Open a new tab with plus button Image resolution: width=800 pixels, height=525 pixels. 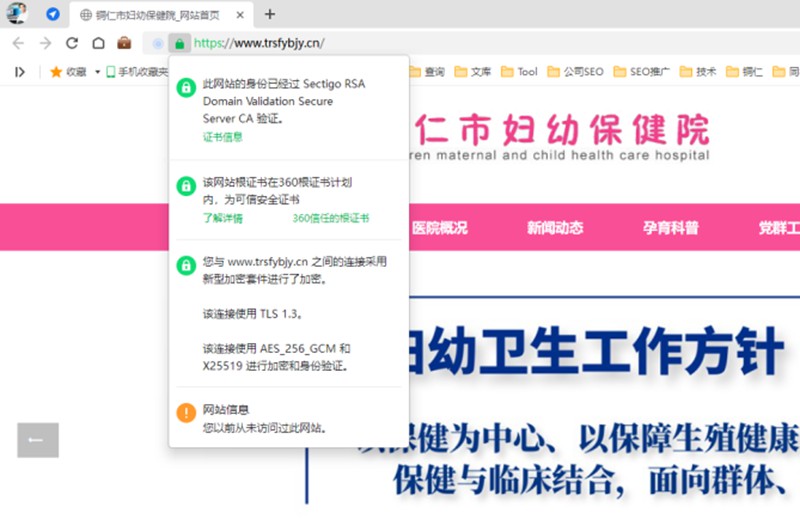[269, 14]
